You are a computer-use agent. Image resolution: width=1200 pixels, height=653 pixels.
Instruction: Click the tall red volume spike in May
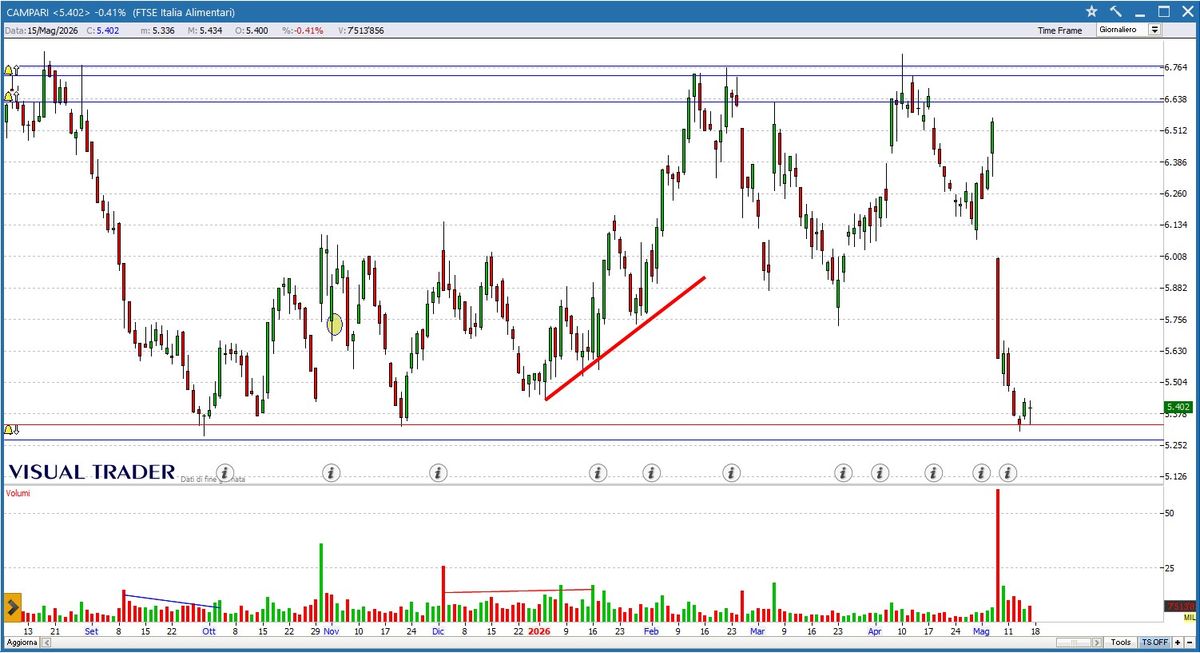(x=997, y=555)
